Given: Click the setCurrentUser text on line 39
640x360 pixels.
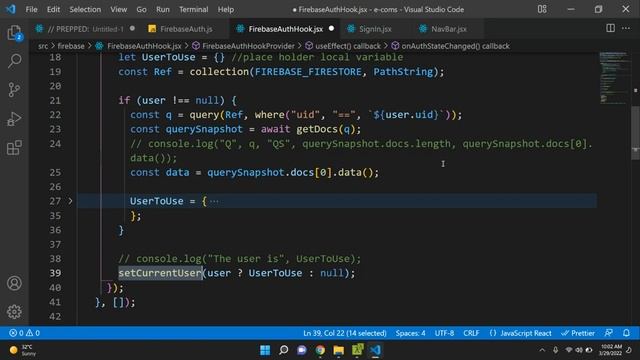Looking at the screenshot, I should (160, 273).
